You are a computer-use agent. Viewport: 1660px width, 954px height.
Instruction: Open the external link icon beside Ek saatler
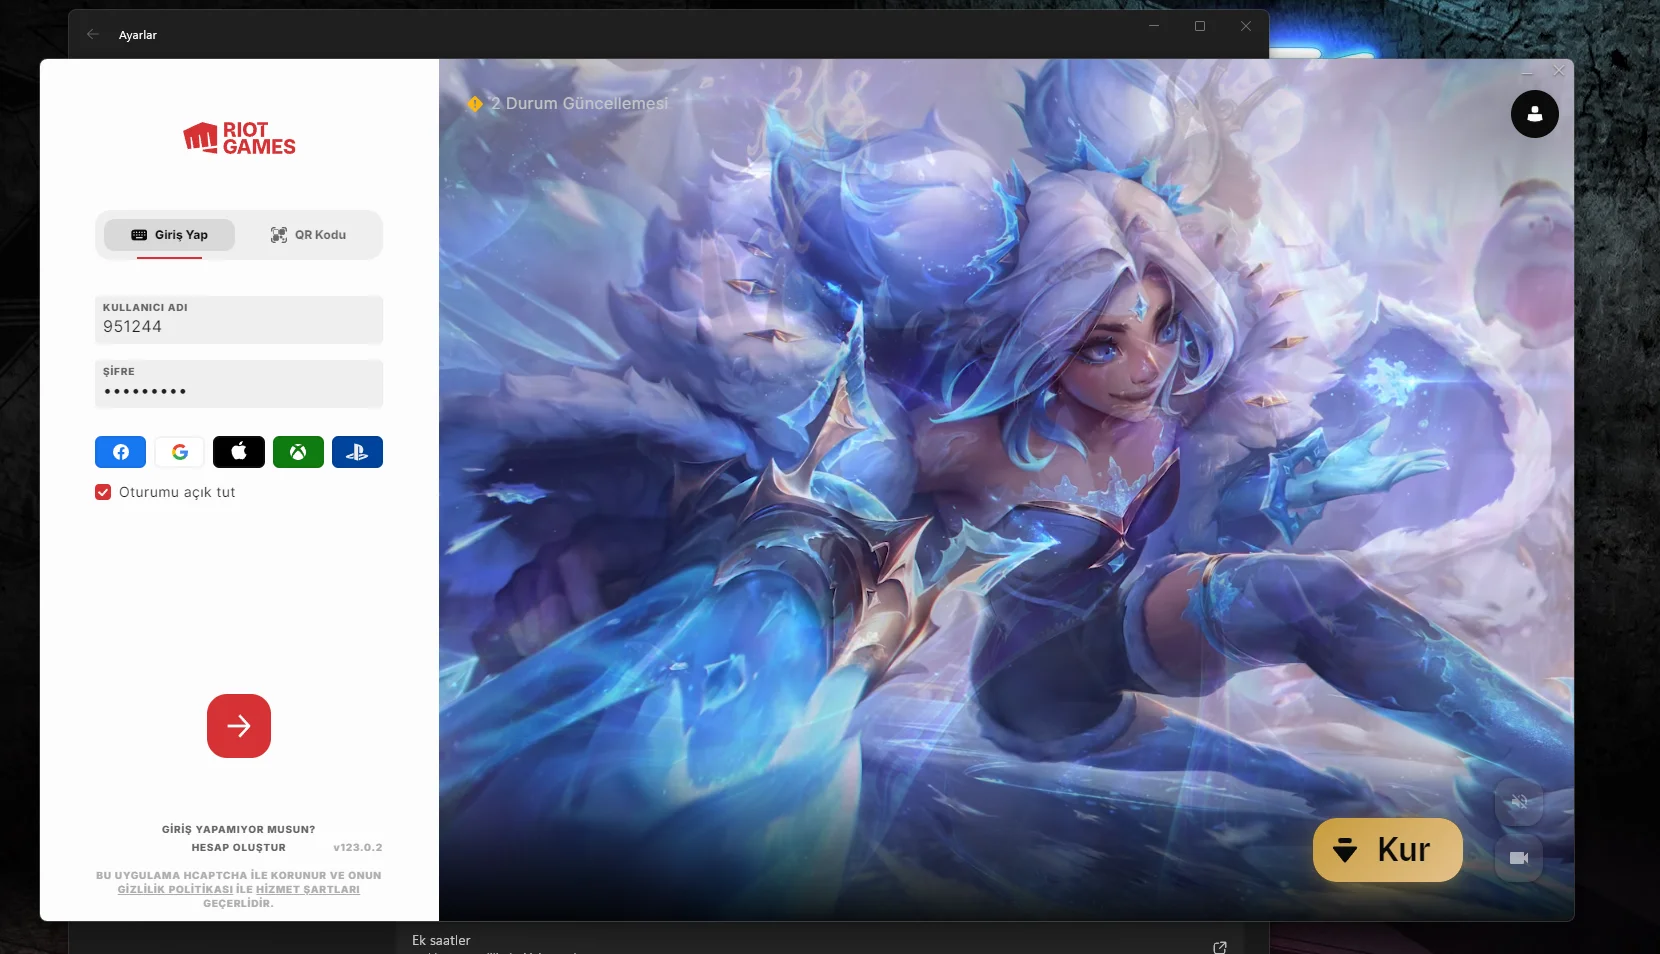click(1220, 947)
